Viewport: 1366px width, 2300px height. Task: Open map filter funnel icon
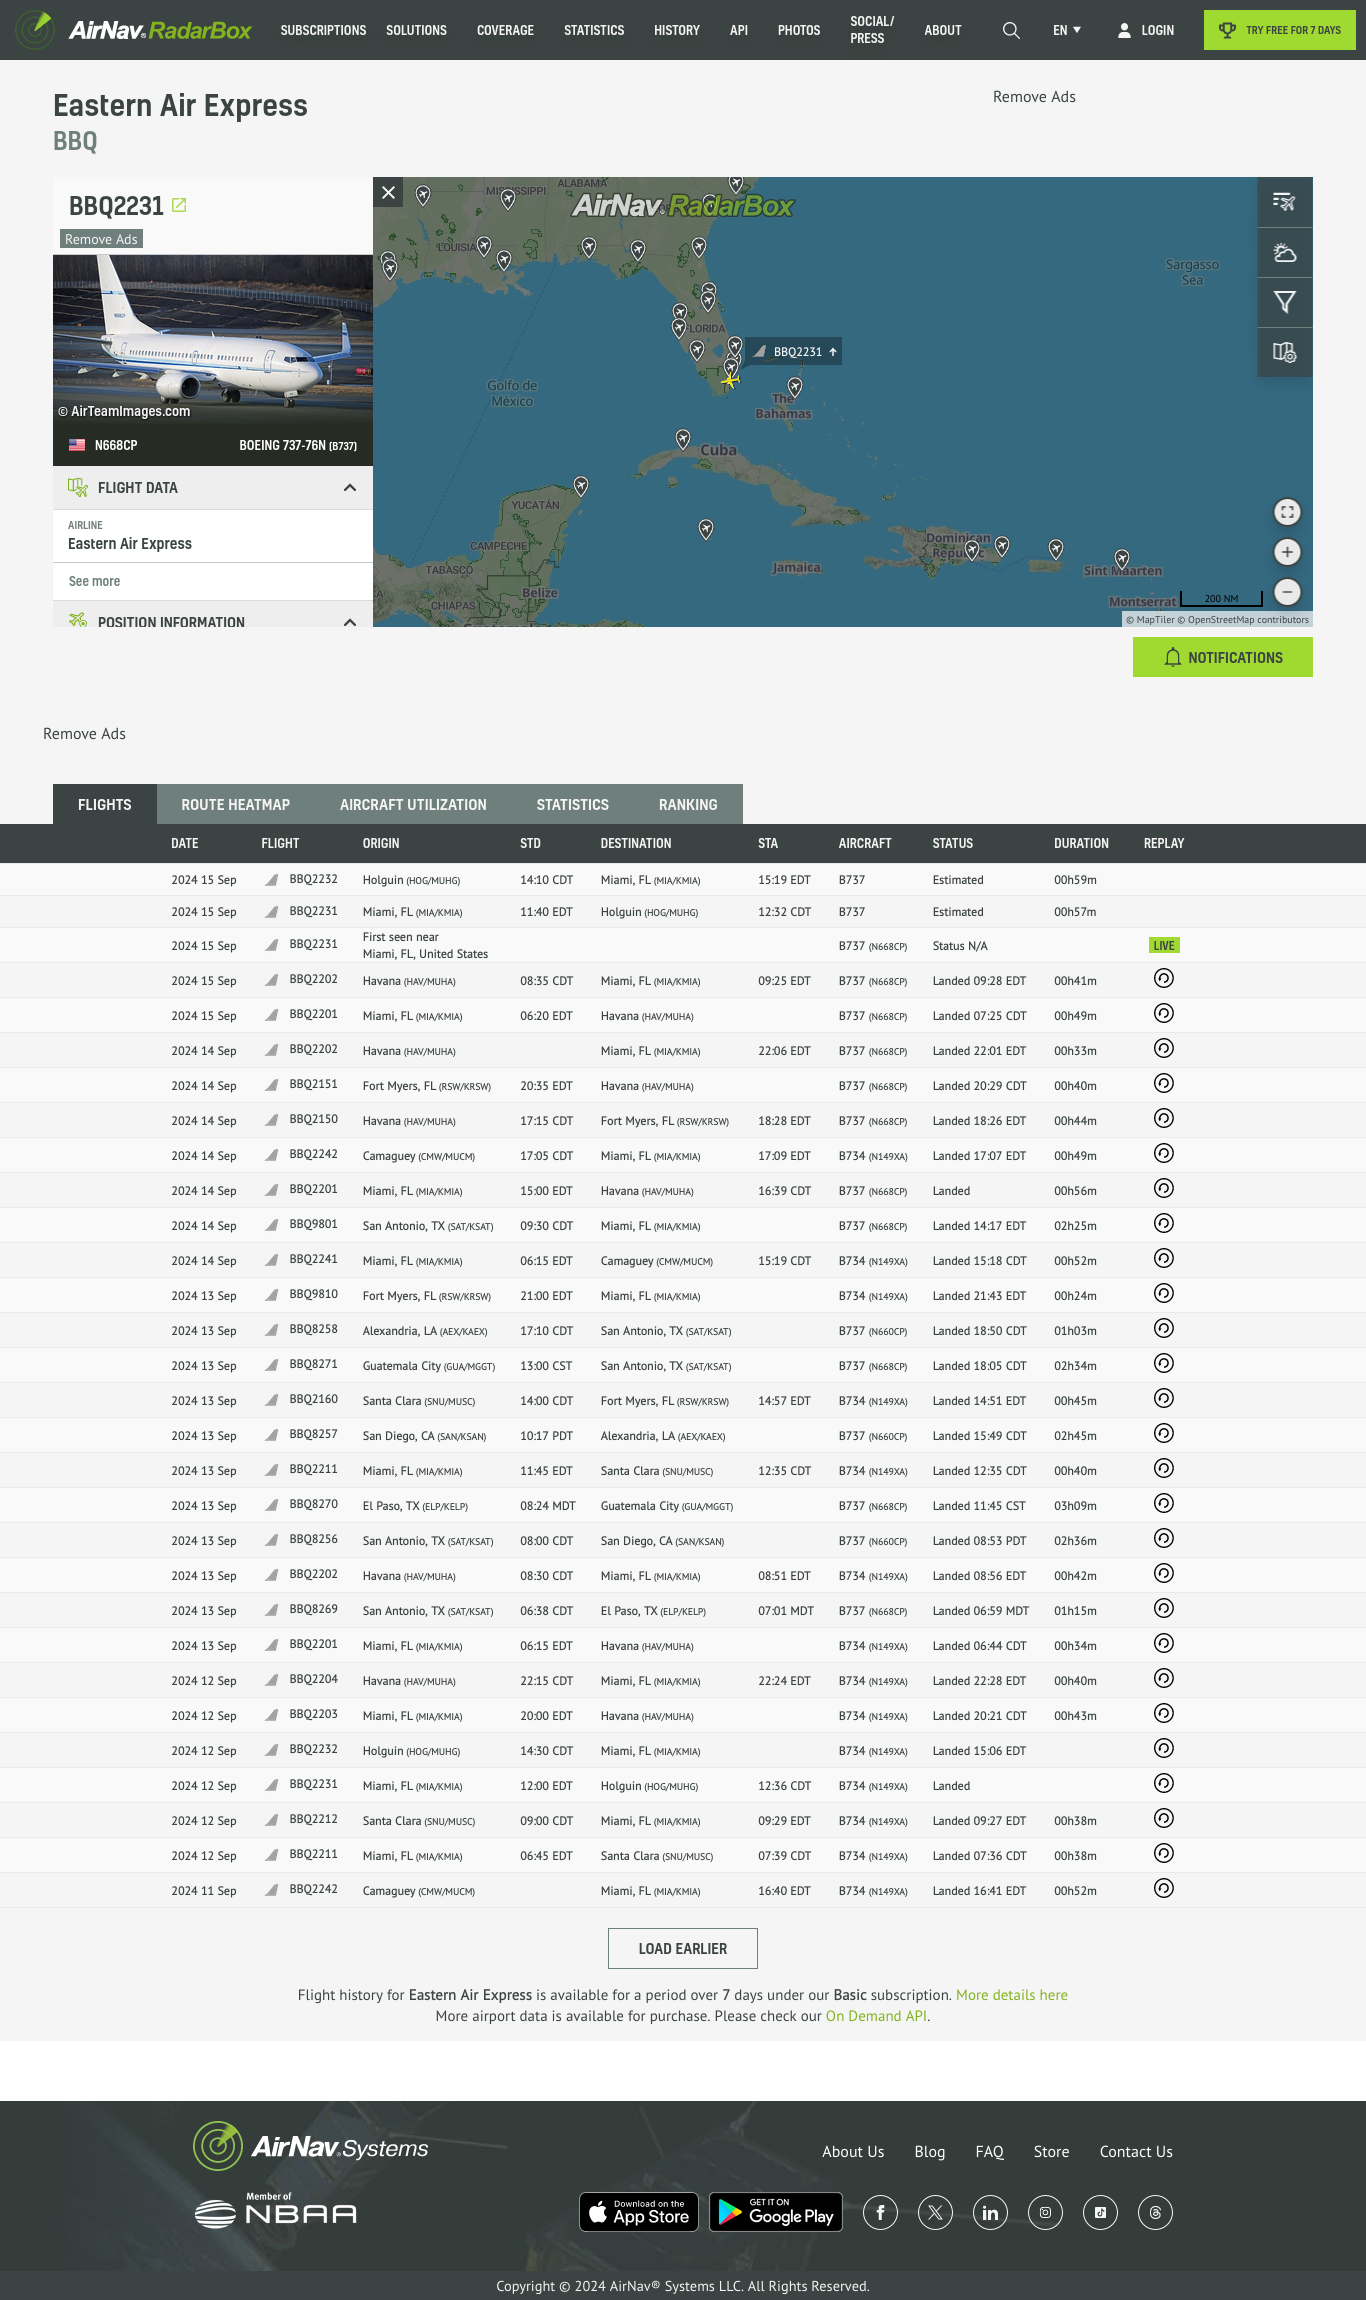point(1285,302)
